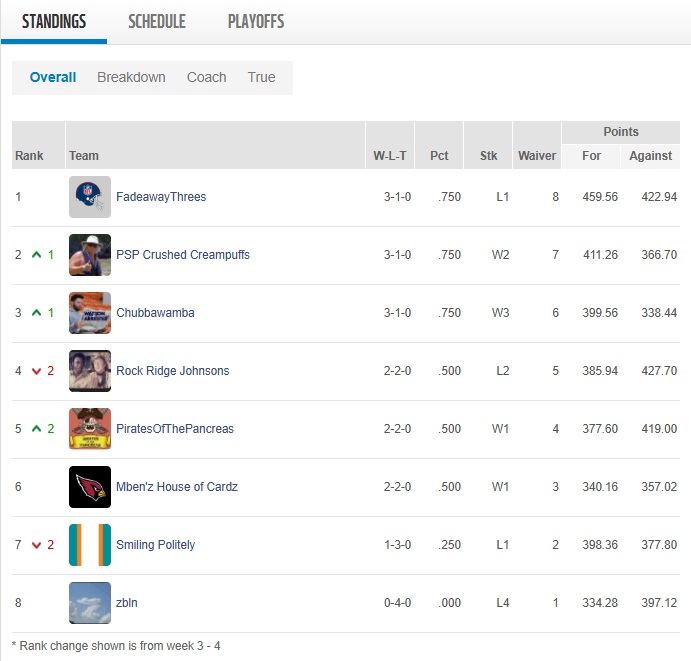Viewport: 691px width, 661px height.
Task: Click the Waiver column header
Action: coord(537,156)
